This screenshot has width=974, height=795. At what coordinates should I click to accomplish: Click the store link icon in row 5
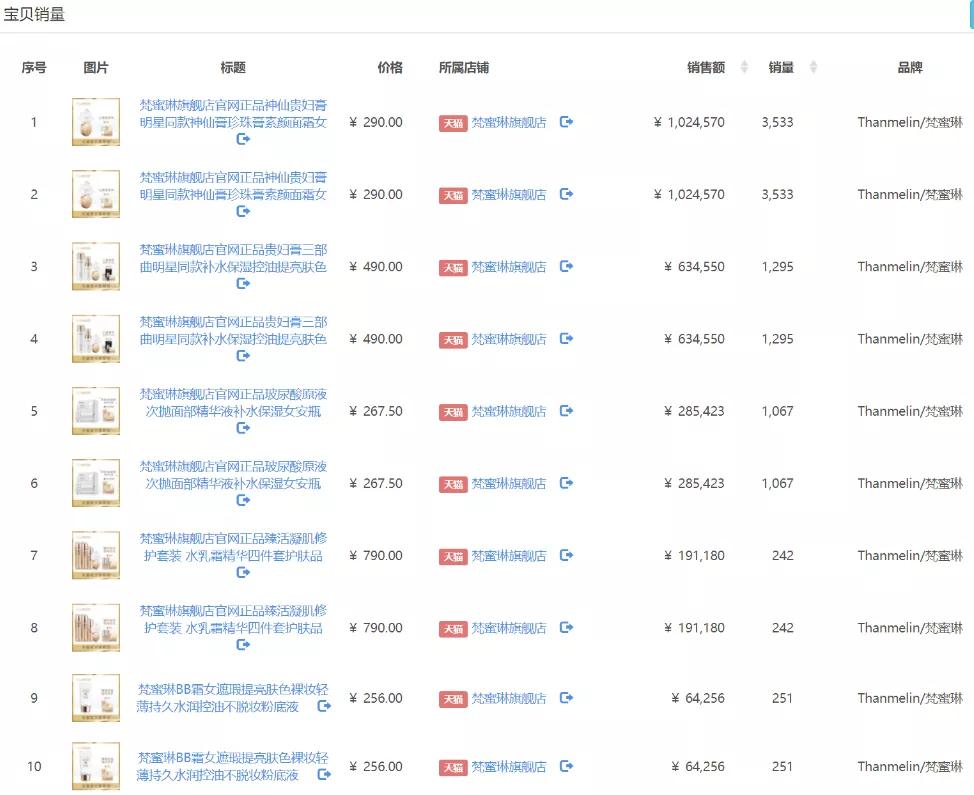point(566,411)
